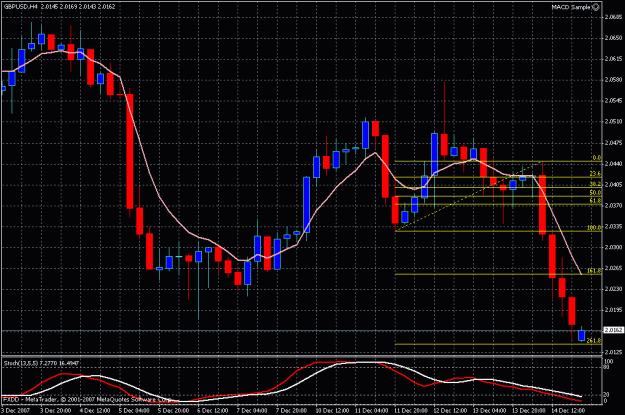Select the Fibonacci 61.8 level label

coord(595,201)
